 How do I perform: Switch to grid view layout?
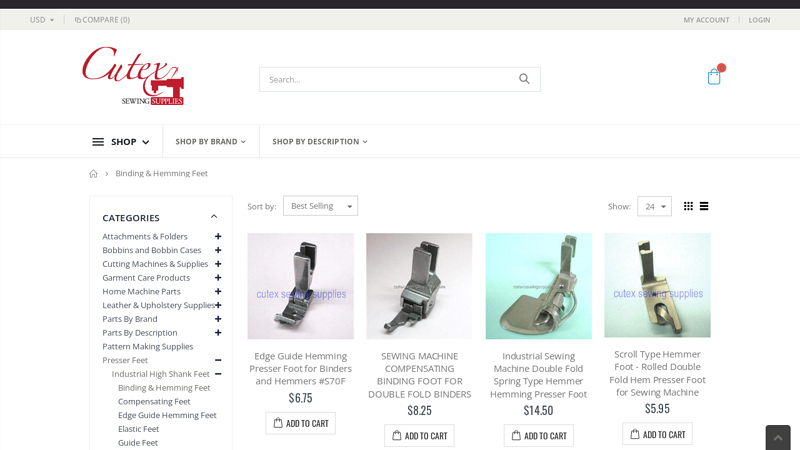tap(688, 206)
